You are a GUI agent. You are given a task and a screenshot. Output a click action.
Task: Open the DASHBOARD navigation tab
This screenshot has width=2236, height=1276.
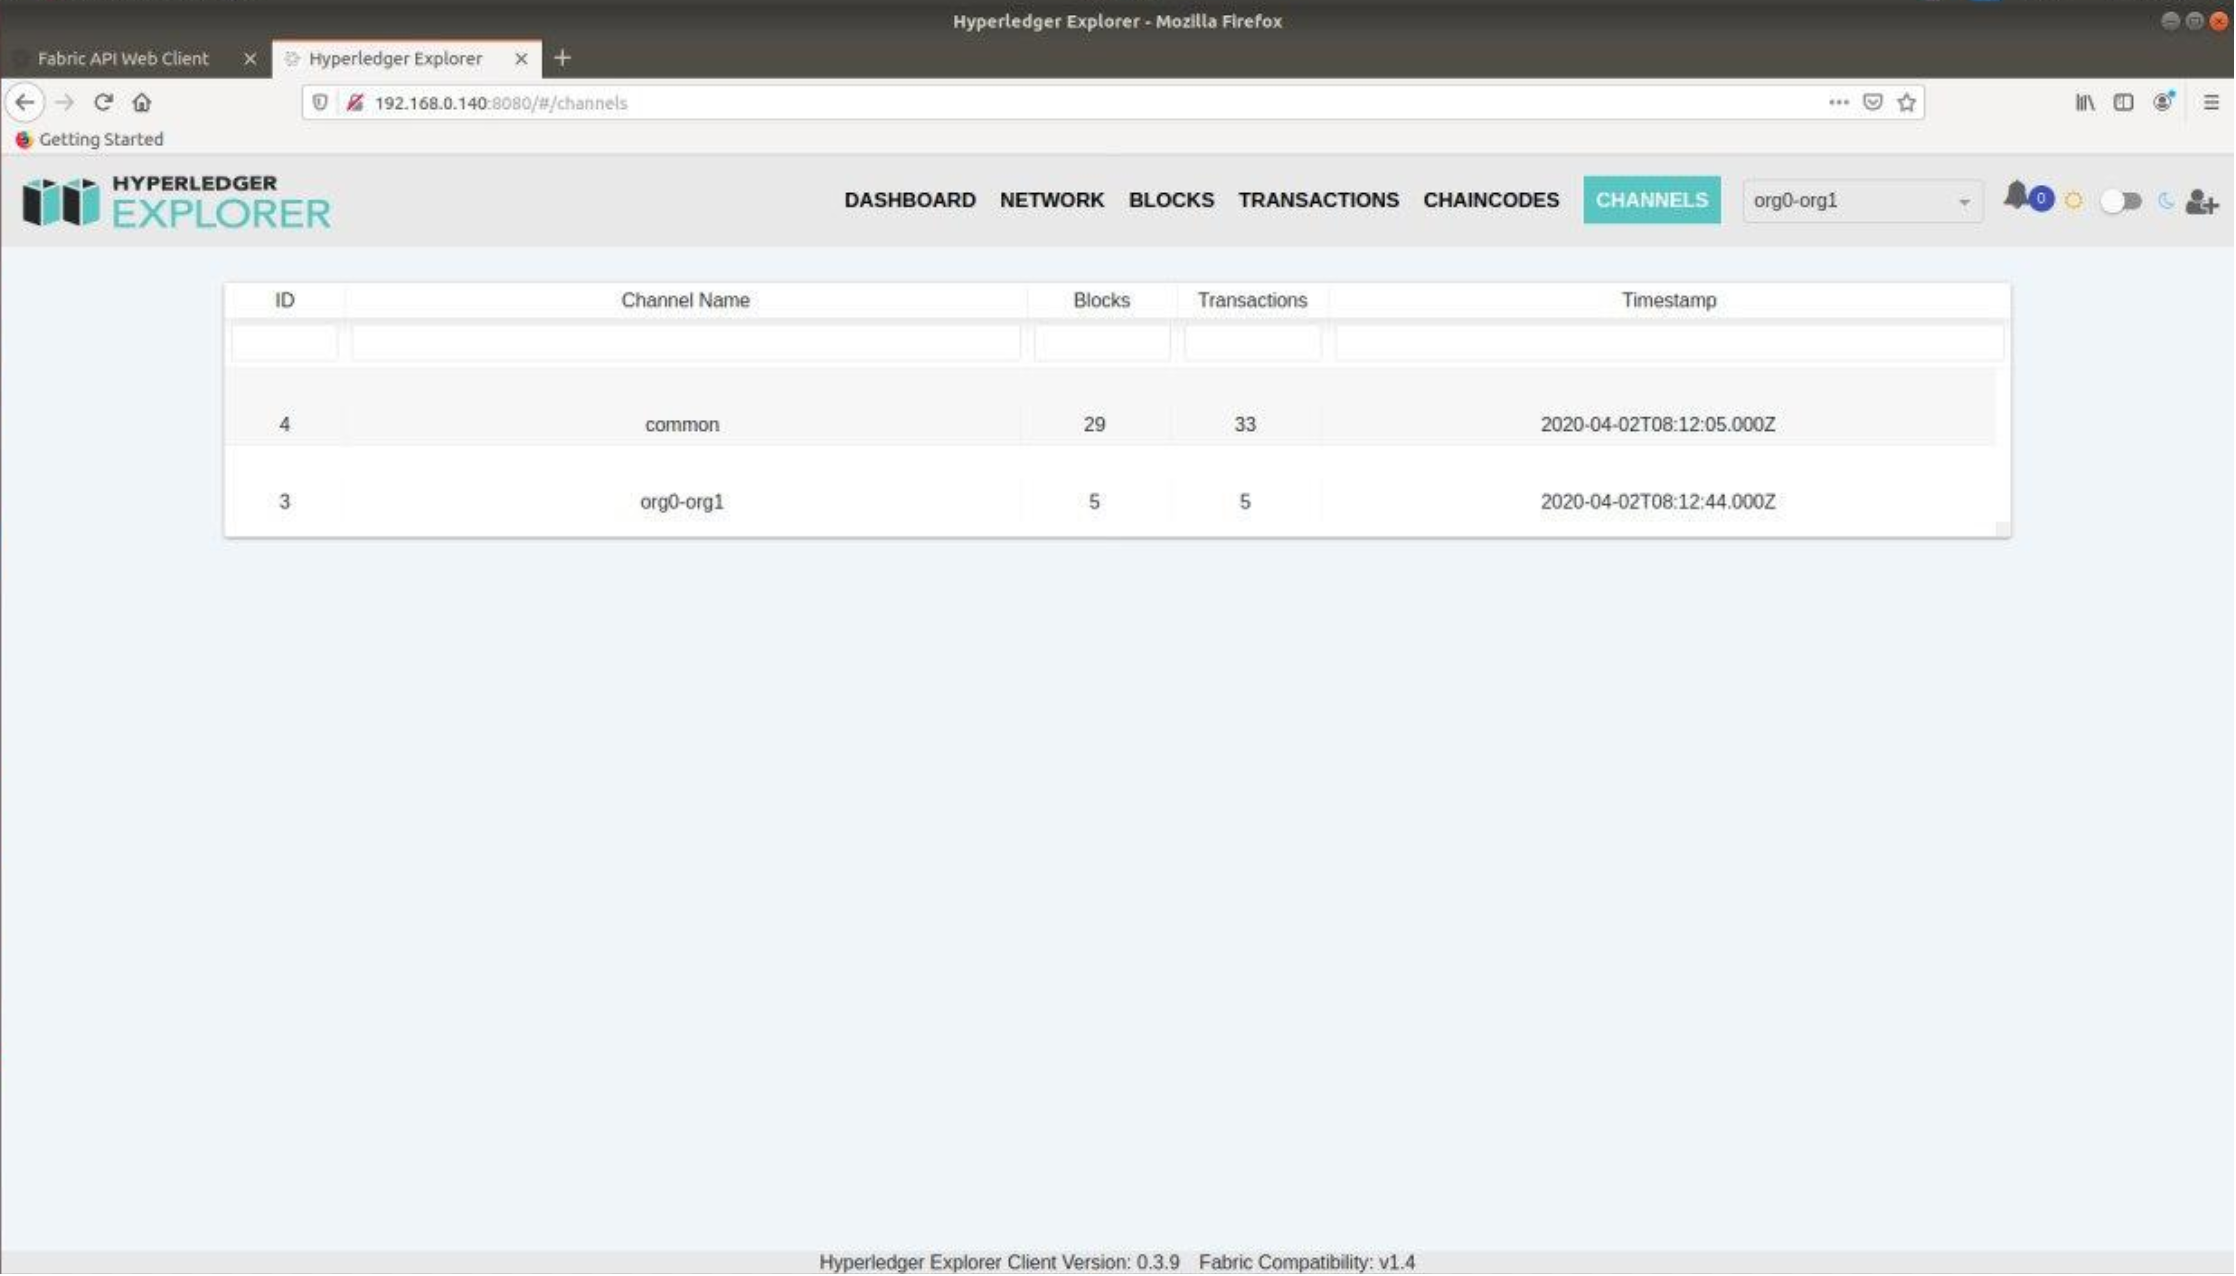[909, 200]
